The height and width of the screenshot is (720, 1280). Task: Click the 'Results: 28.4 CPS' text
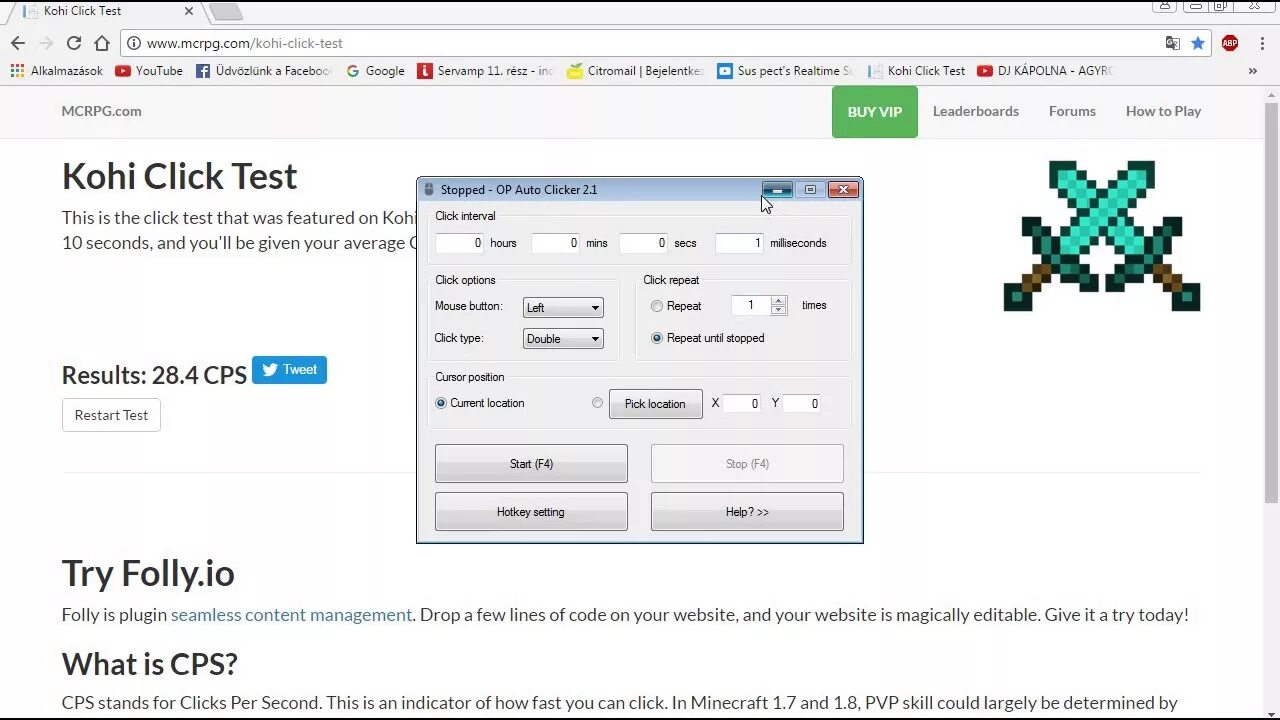click(154, 375)
